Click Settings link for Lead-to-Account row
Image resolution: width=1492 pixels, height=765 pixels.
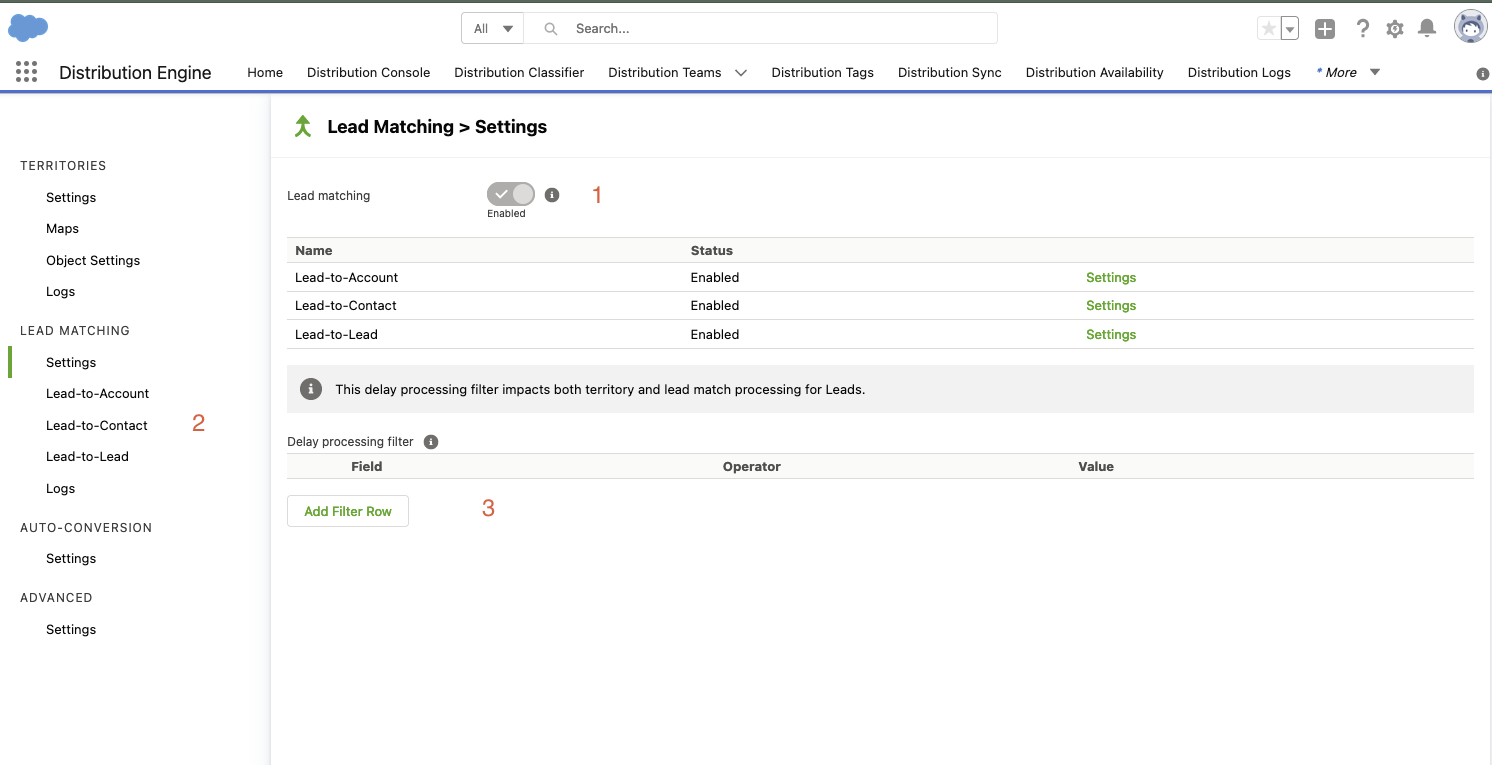click(1111, 278)
